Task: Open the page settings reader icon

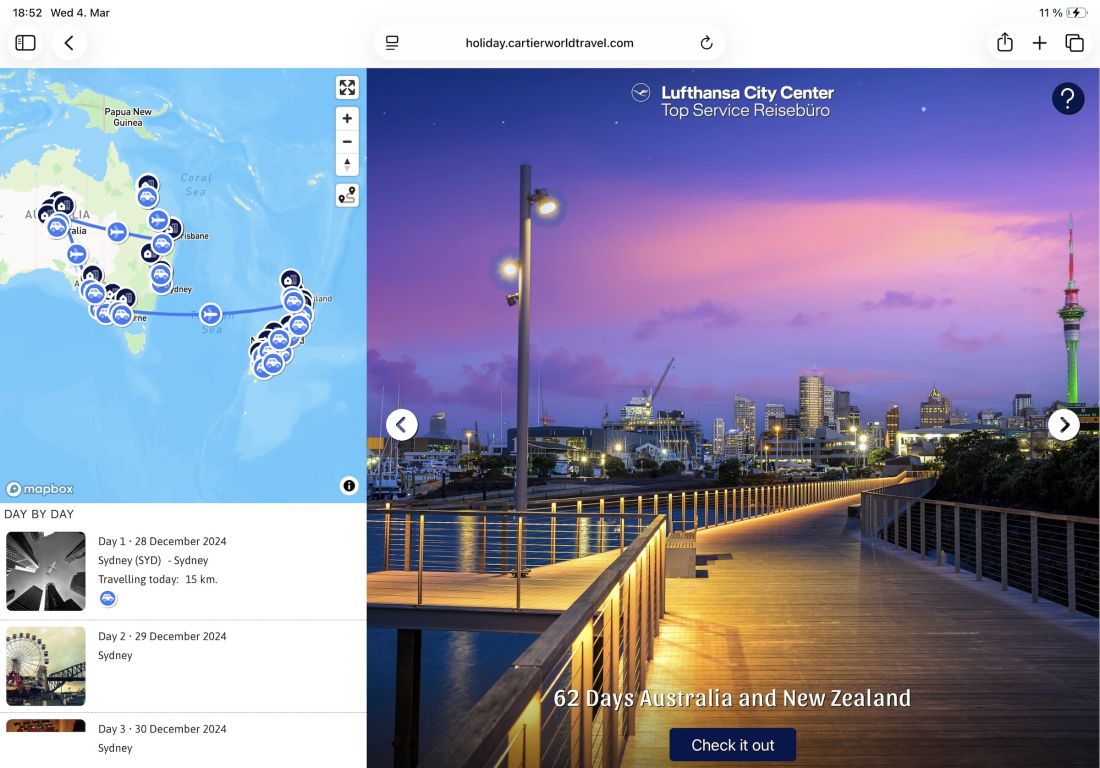Action: (x=392, y=43)
